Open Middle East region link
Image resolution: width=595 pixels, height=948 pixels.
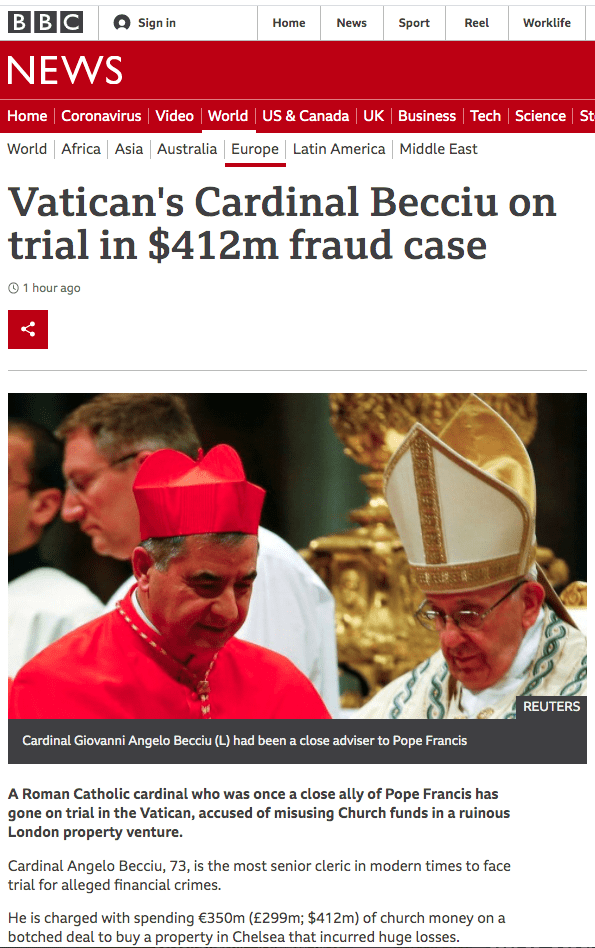tap(438, 149)
